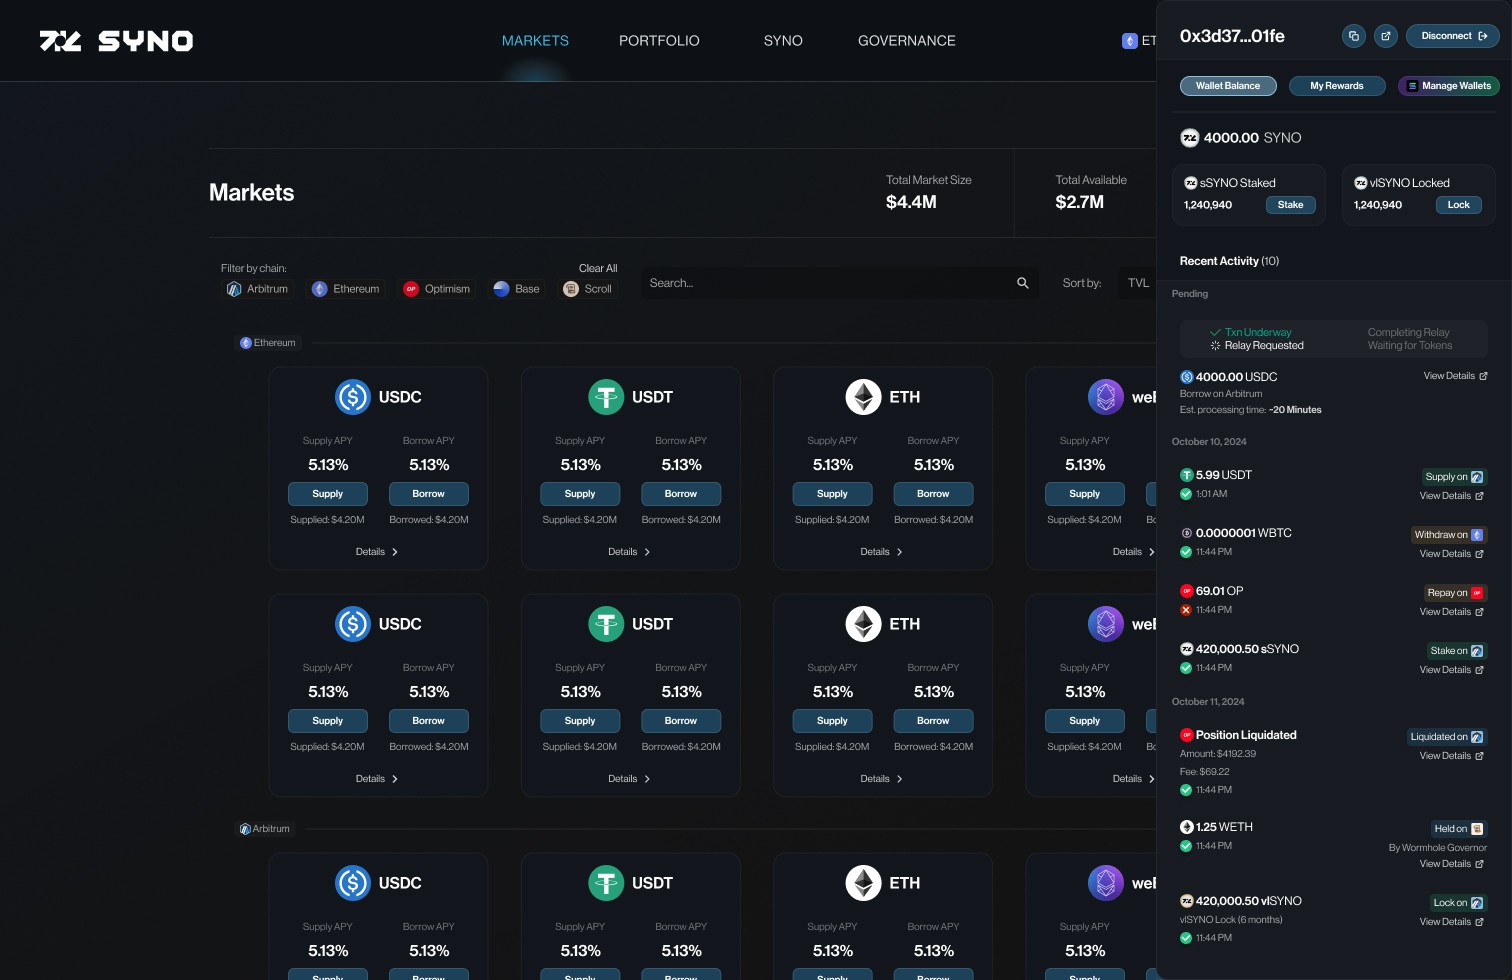Open wallet address in external explorer icon
The image size is (1512, 980).
1385,36
